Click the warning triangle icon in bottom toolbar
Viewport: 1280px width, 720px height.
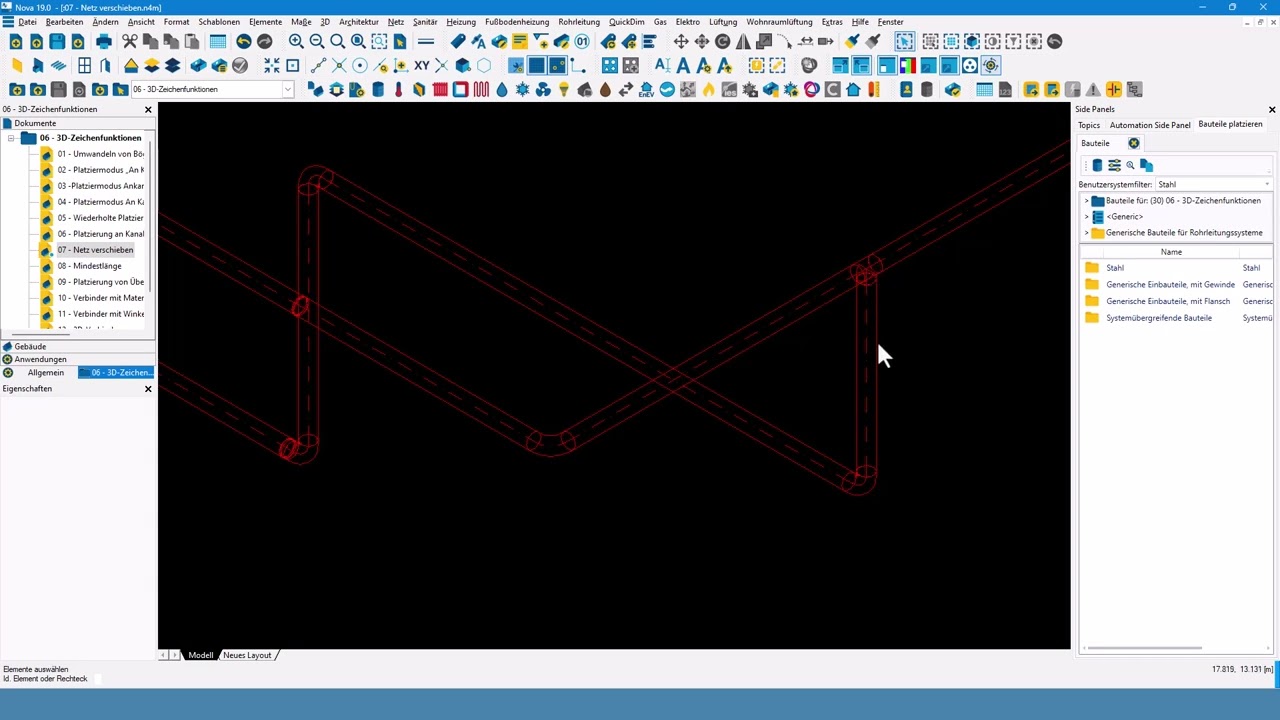[1093, 90]
